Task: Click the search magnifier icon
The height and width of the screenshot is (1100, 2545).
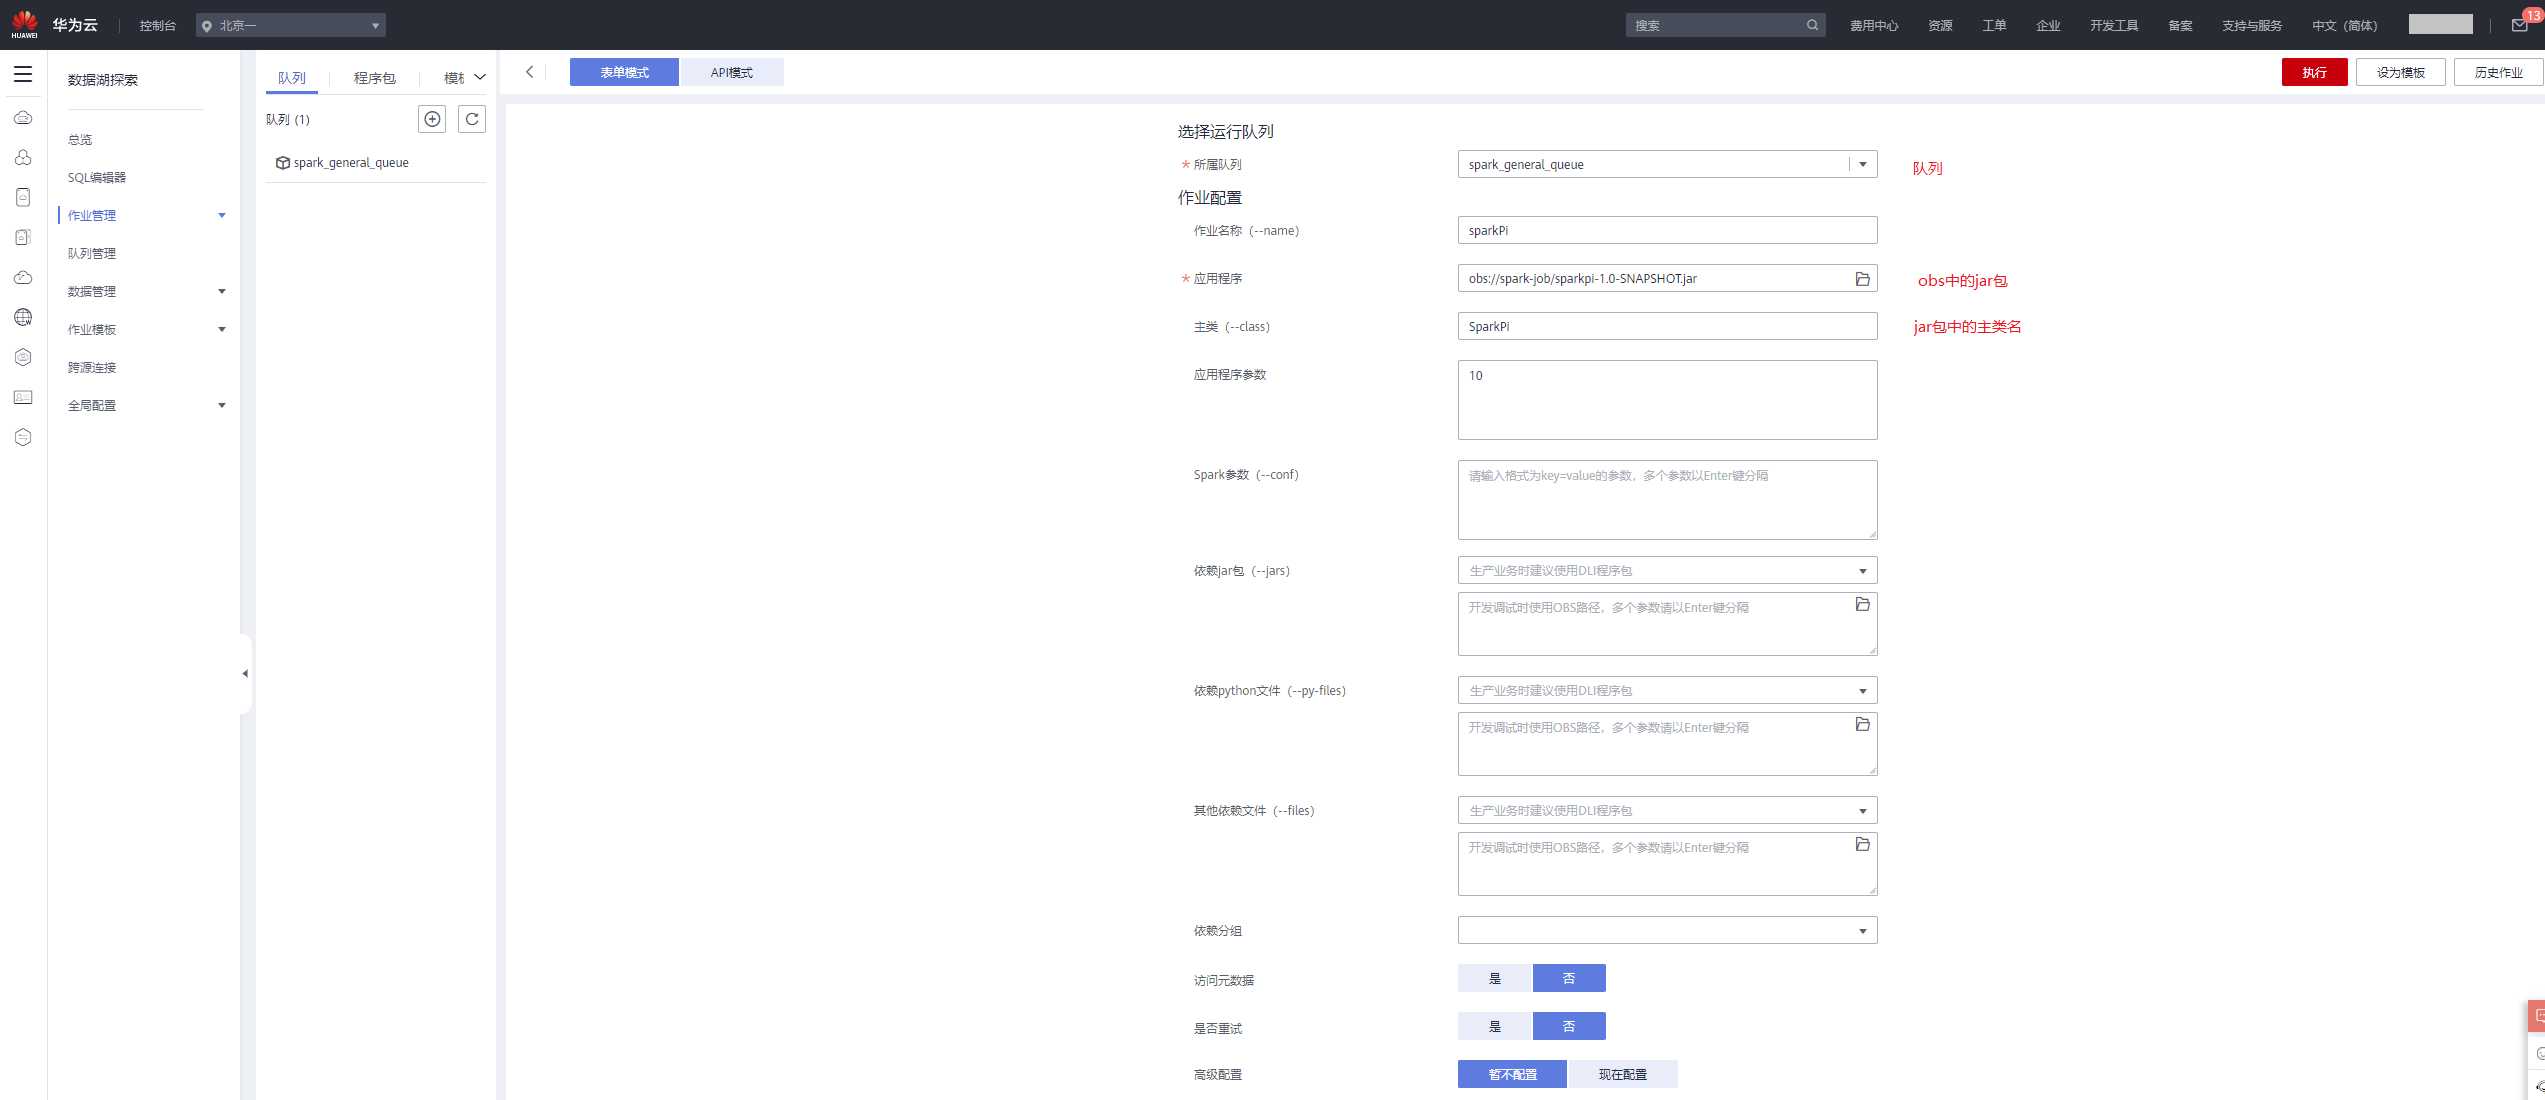Action: click(1812, 25)
